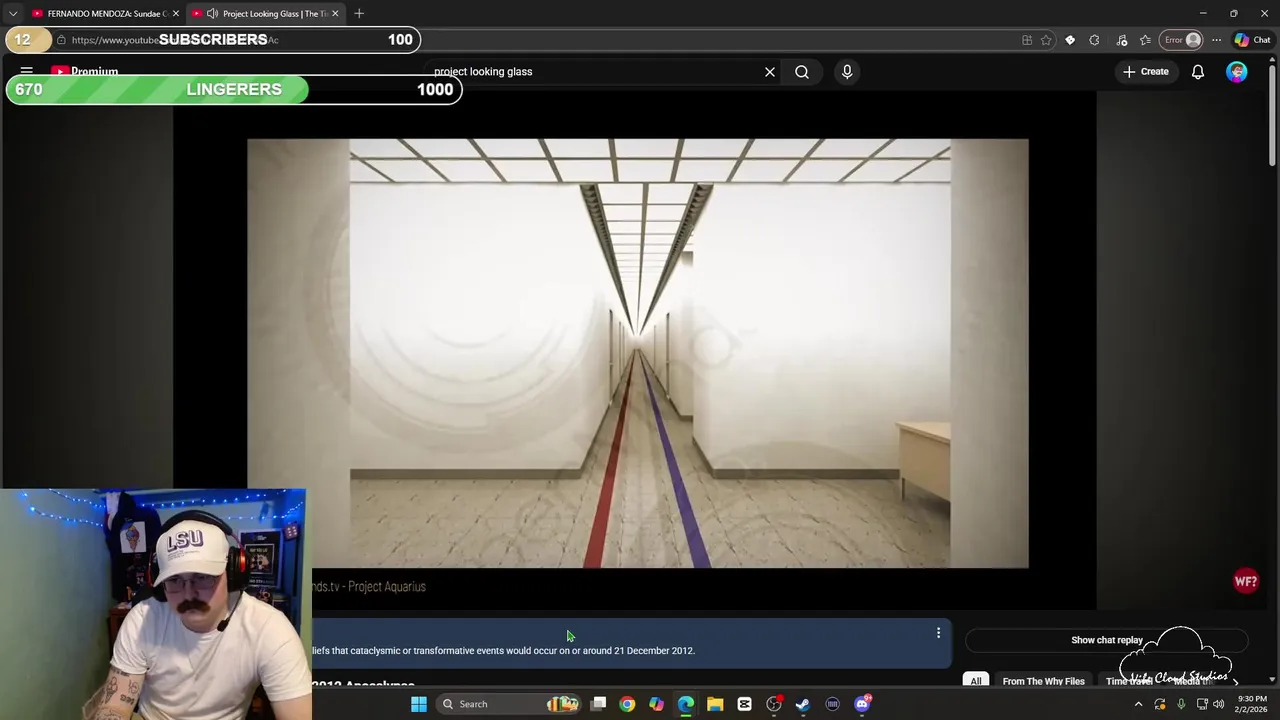The width and height of the screenshot is (1280, 720).
Task: Open the YouTube guide hamburger menu
Action: (27, 71)
